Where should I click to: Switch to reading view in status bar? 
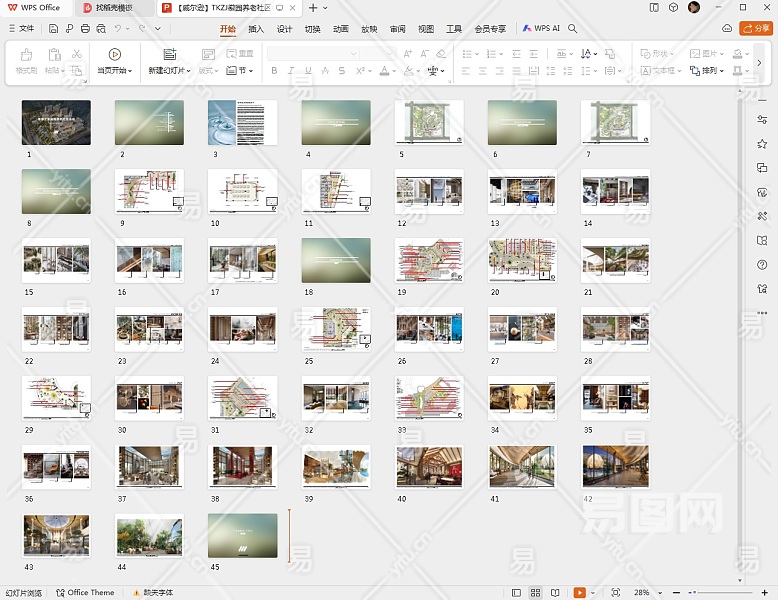pos(555,593)
